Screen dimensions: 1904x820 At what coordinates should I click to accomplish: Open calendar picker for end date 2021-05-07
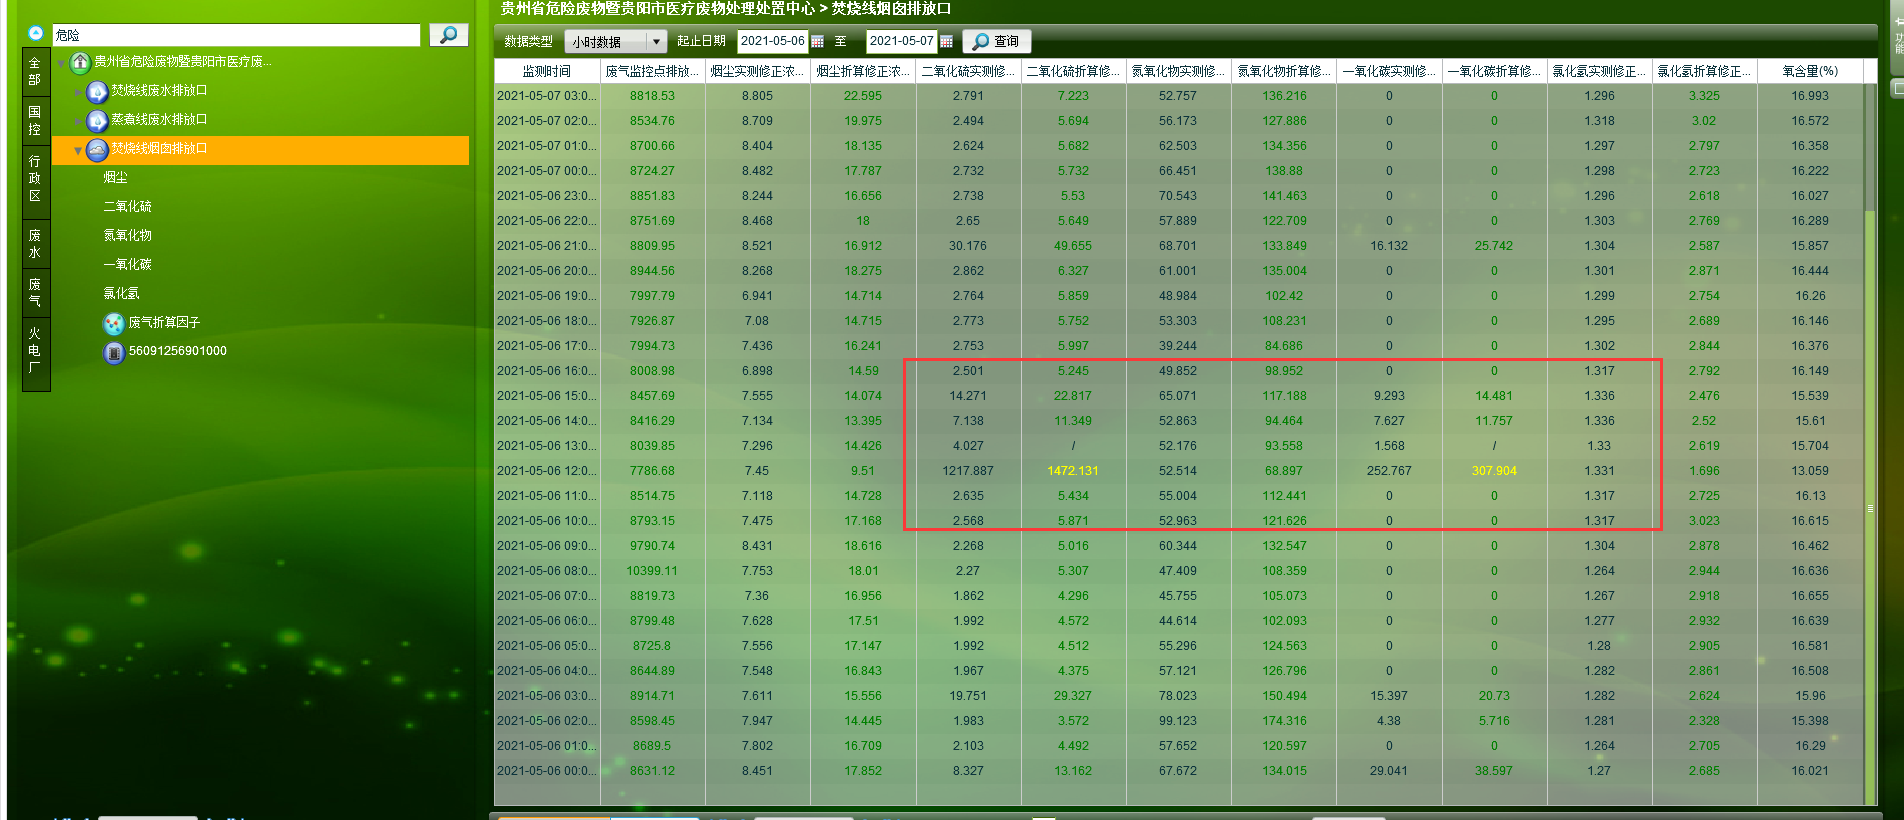click(x=946, y=42)
